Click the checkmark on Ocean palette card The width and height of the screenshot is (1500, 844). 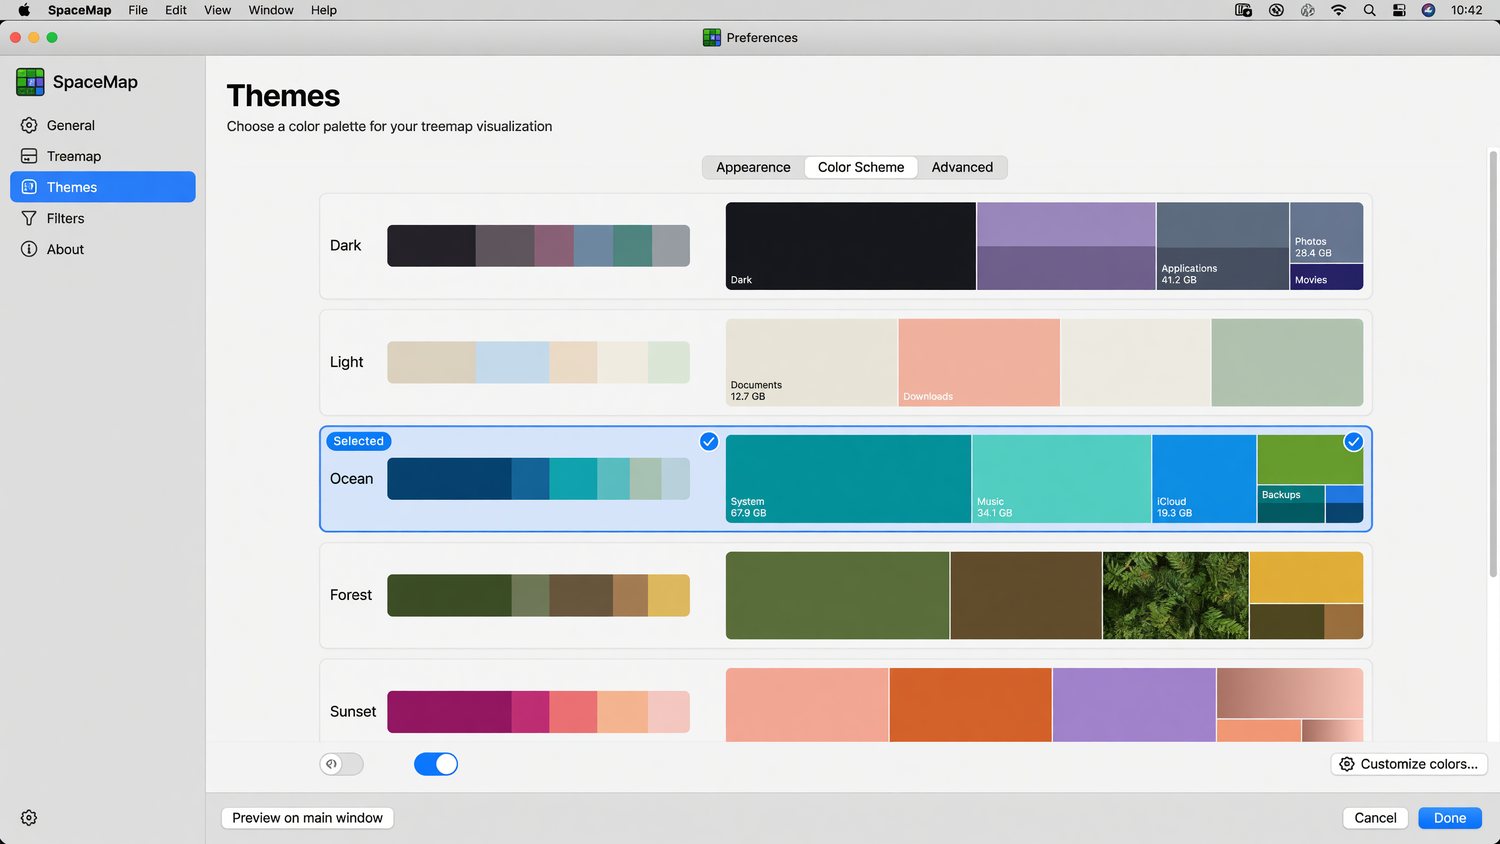(x=709, y=442)
